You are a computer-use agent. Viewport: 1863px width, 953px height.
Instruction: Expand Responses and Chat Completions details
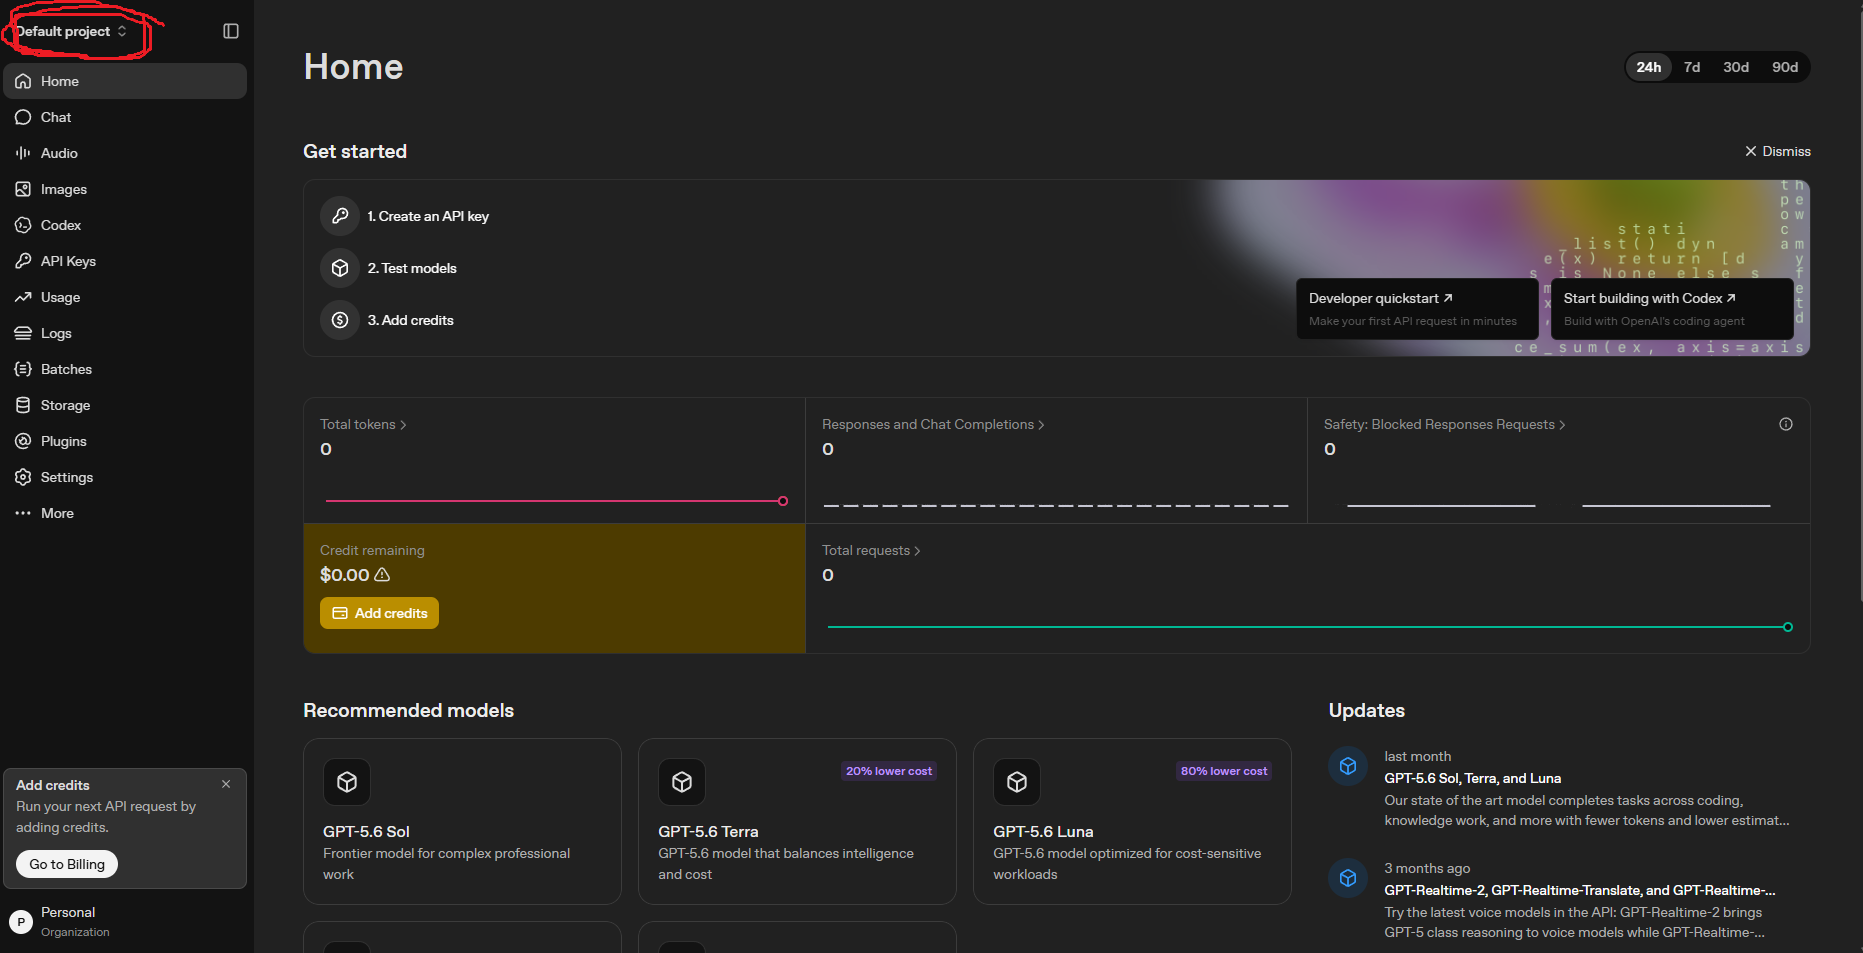click(x=933, y=424)
